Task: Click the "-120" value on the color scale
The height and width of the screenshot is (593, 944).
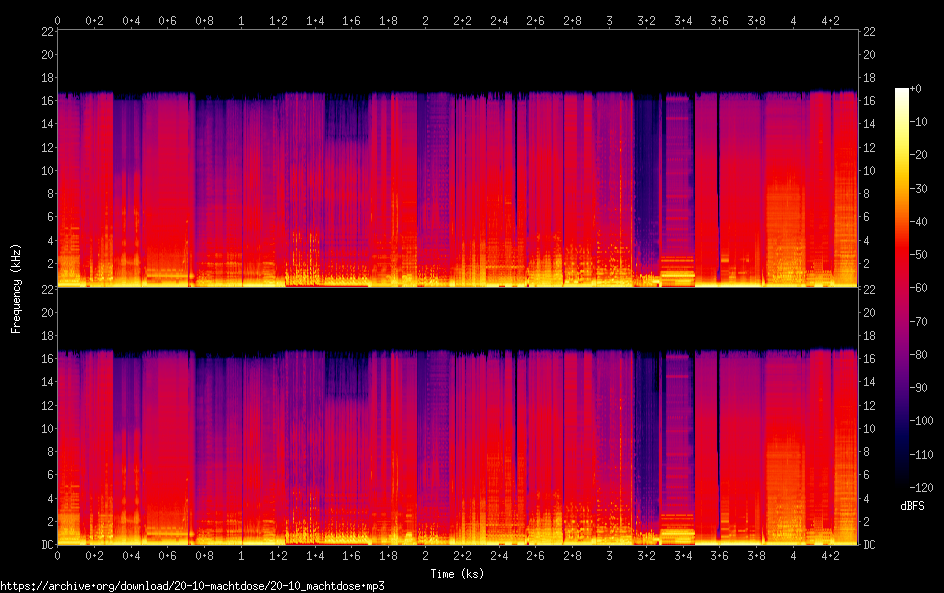Action: [922, 488]
